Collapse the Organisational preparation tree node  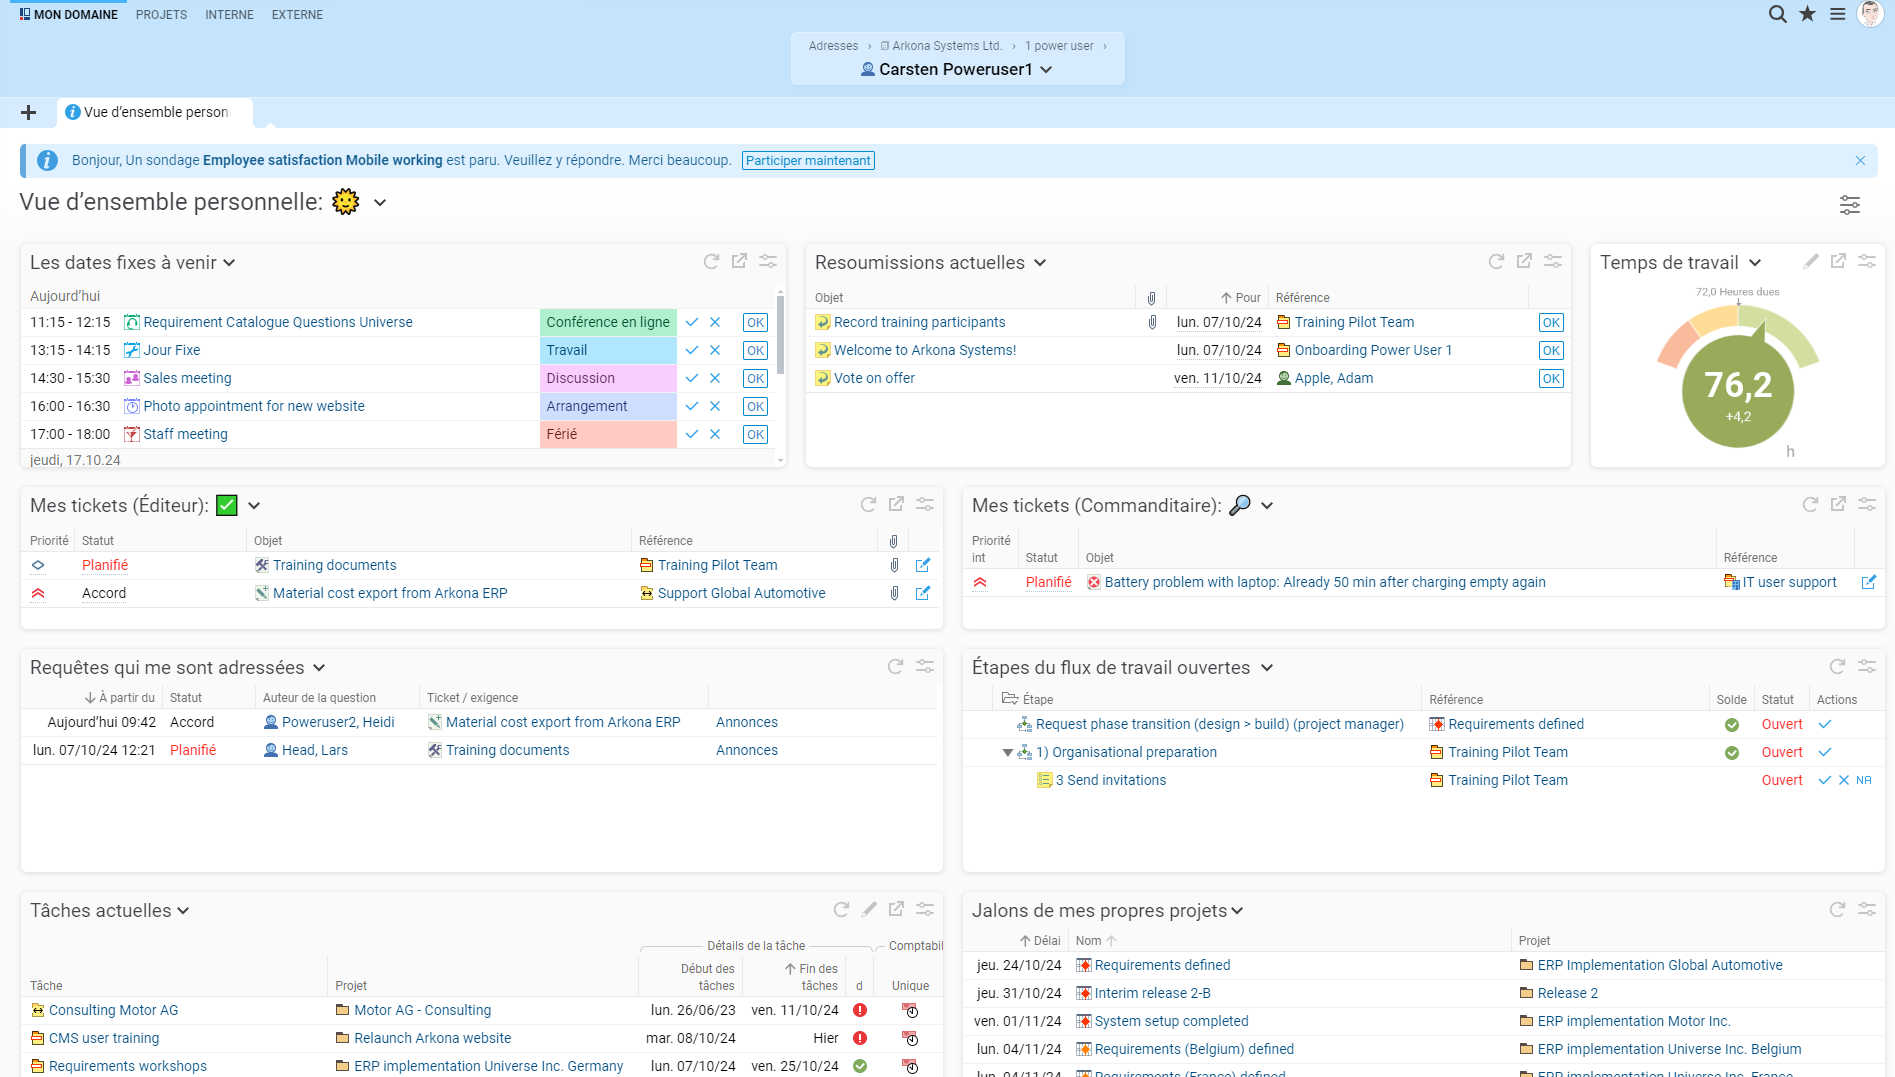click(x=1007, y=753)
